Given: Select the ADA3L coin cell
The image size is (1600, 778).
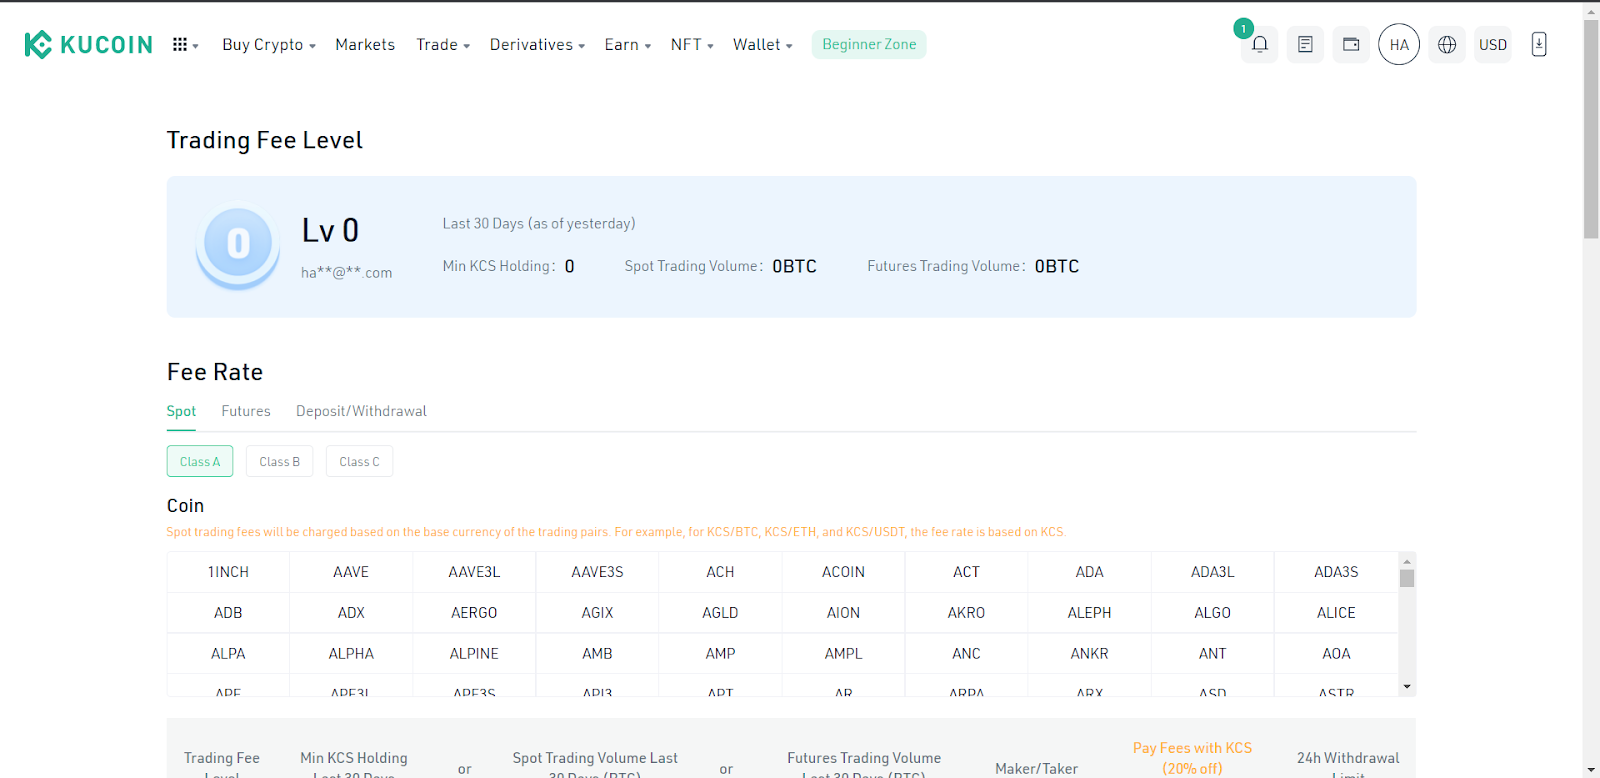Looking at the screenshot, I should [1212, 572].
